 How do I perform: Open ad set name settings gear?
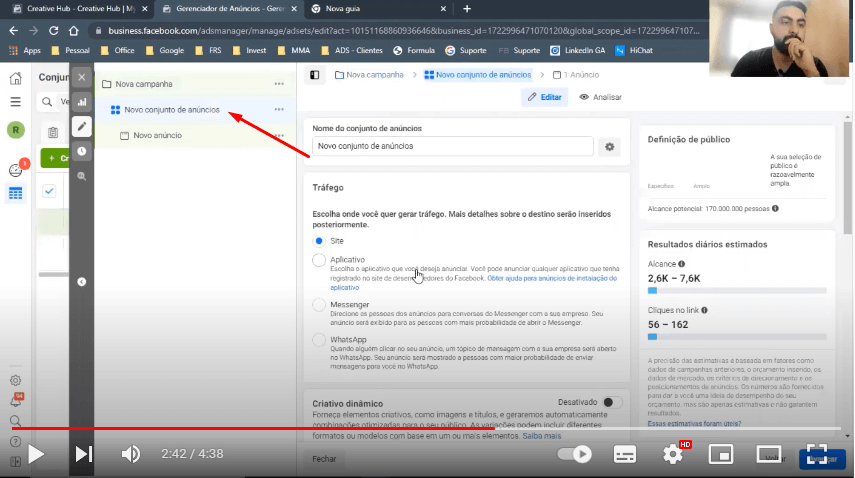click(610, 147)
